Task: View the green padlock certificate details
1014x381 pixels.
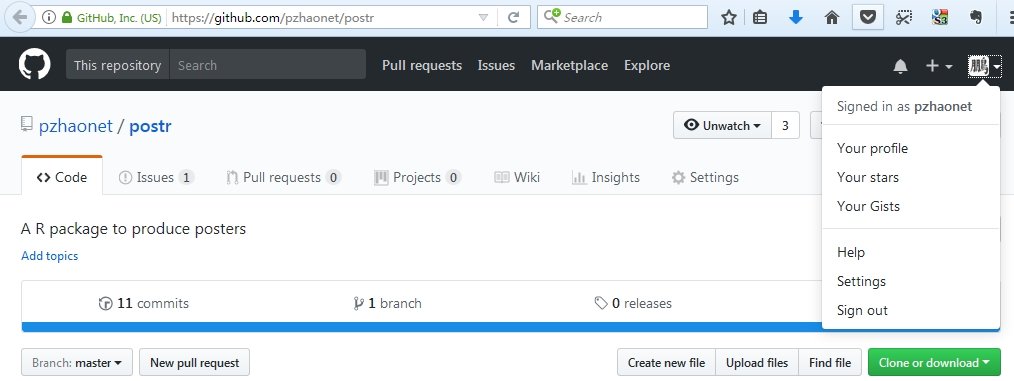Action: tap(66, 17)
